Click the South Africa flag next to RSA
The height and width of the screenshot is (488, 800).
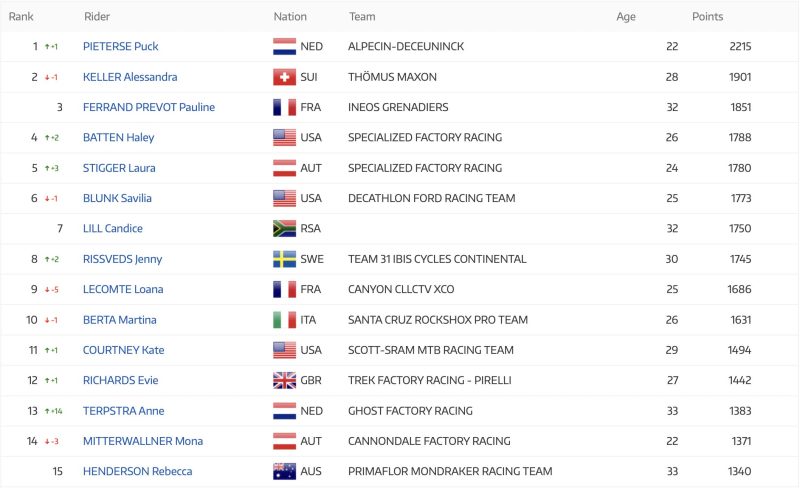(x=284, y=229)
